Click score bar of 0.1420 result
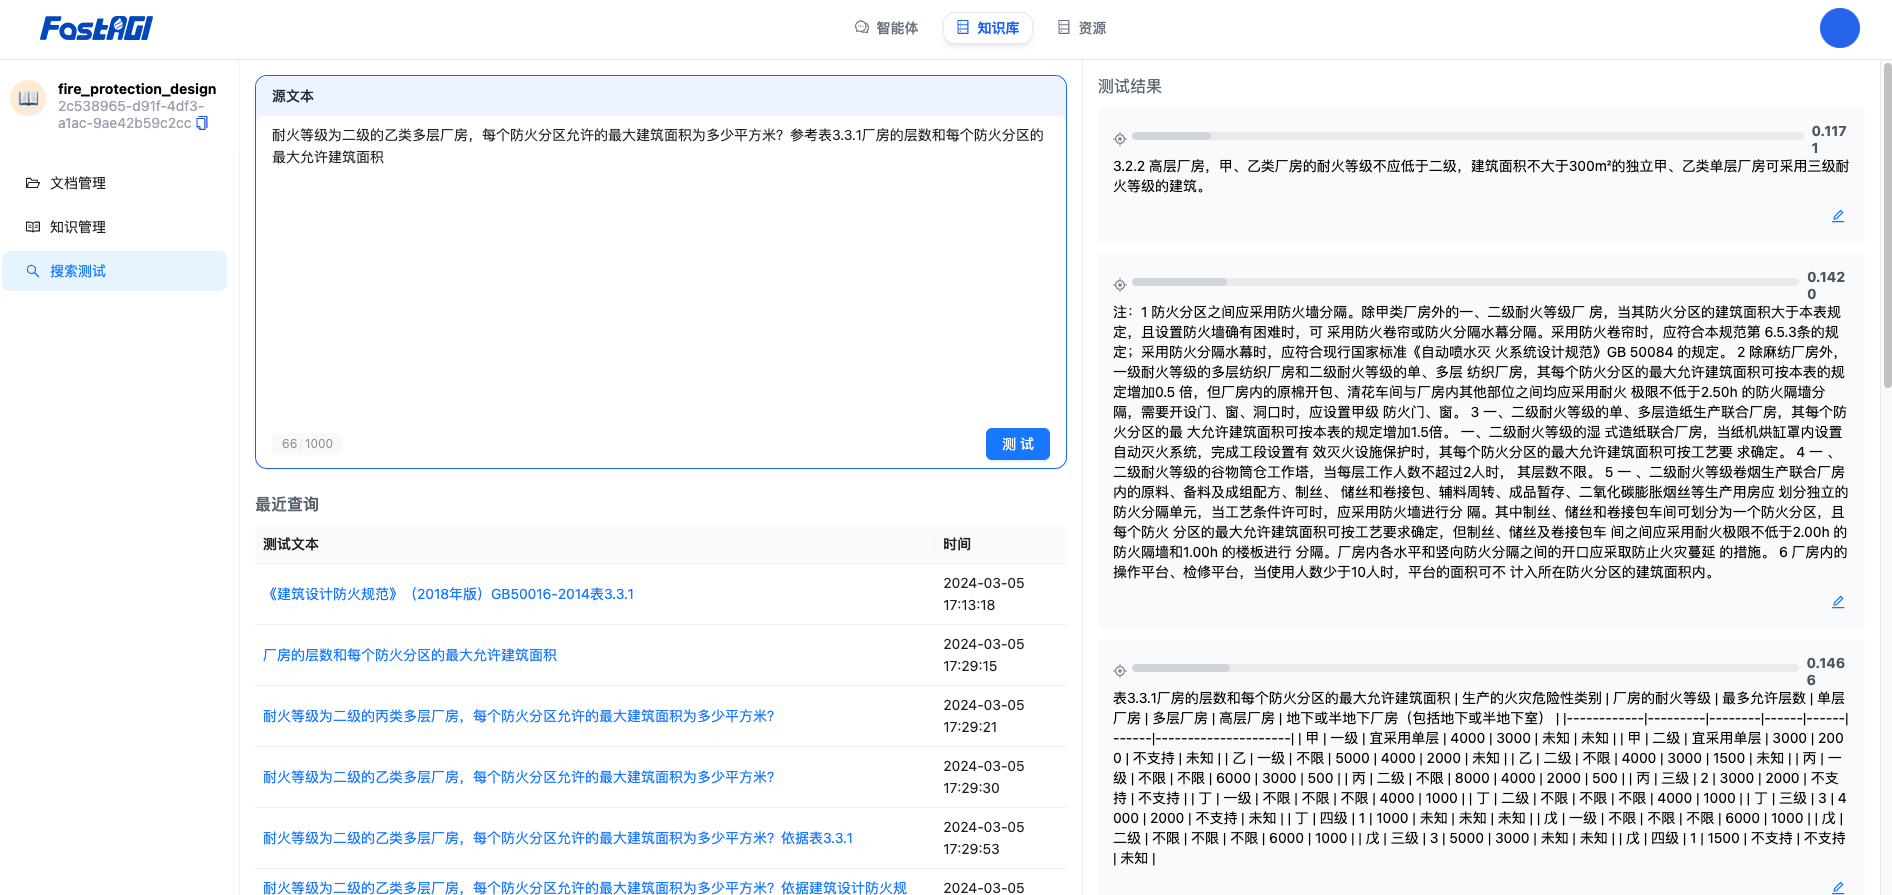Image resolution: width=1892 pixels, height=895 pixels. [1465, 282]
